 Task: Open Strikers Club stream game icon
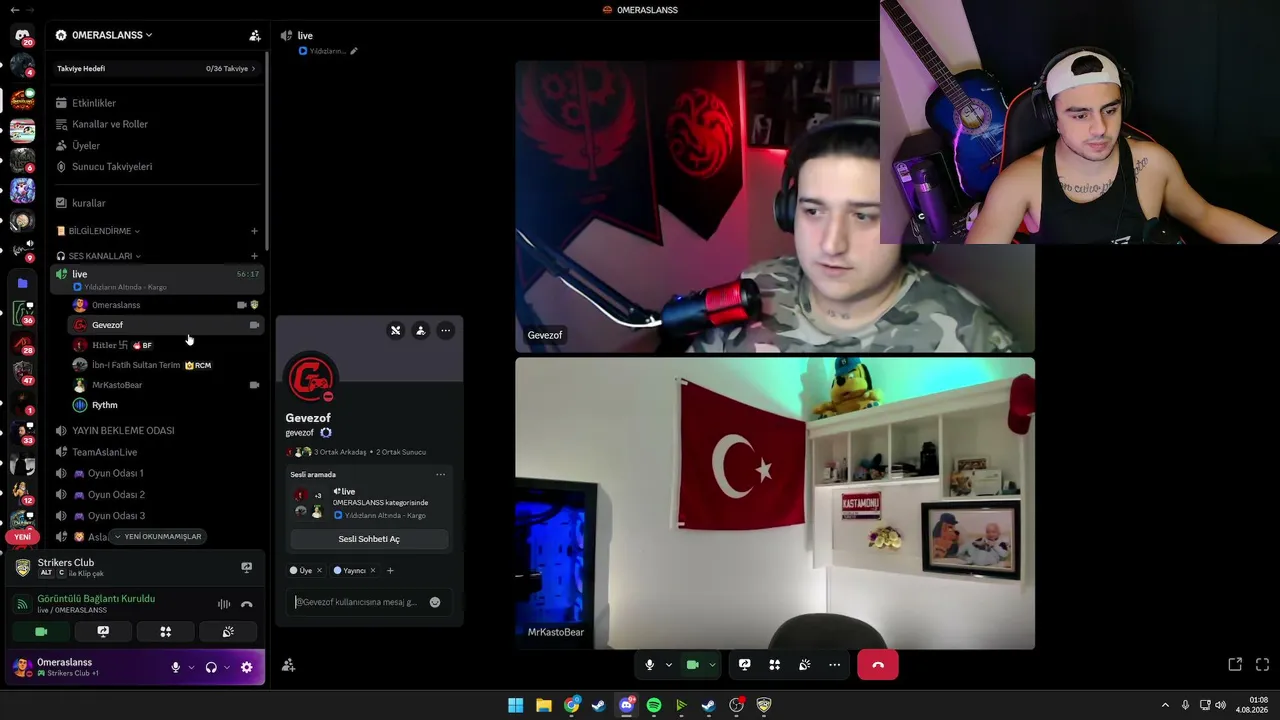point(247,567)
